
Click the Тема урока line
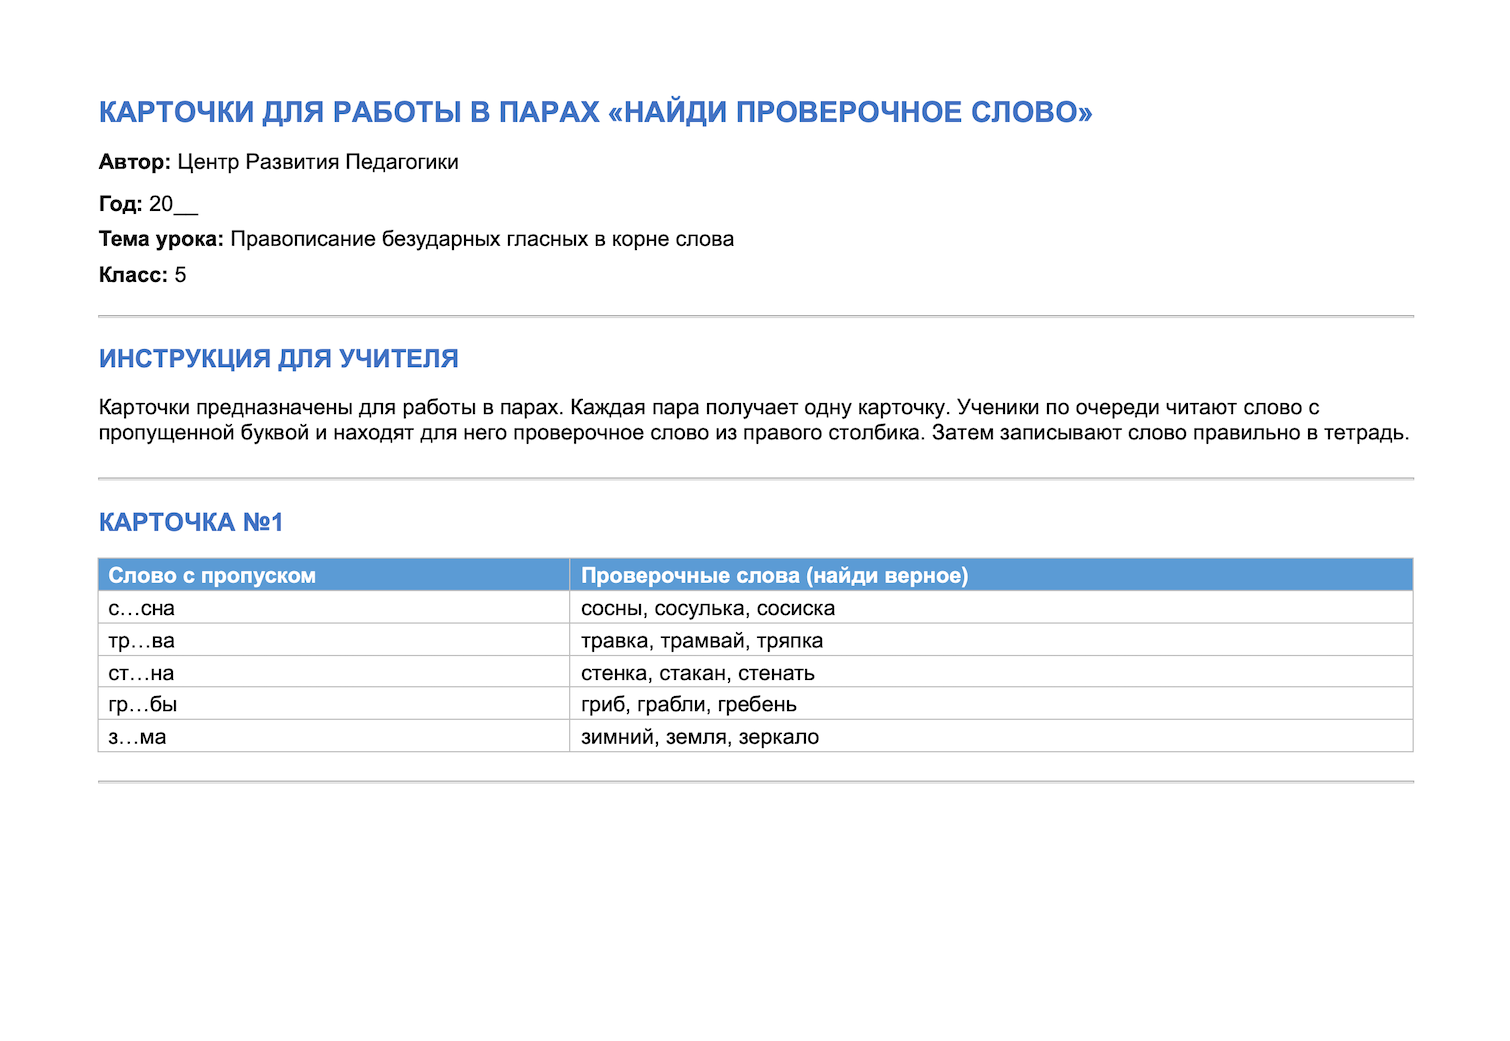416,239
